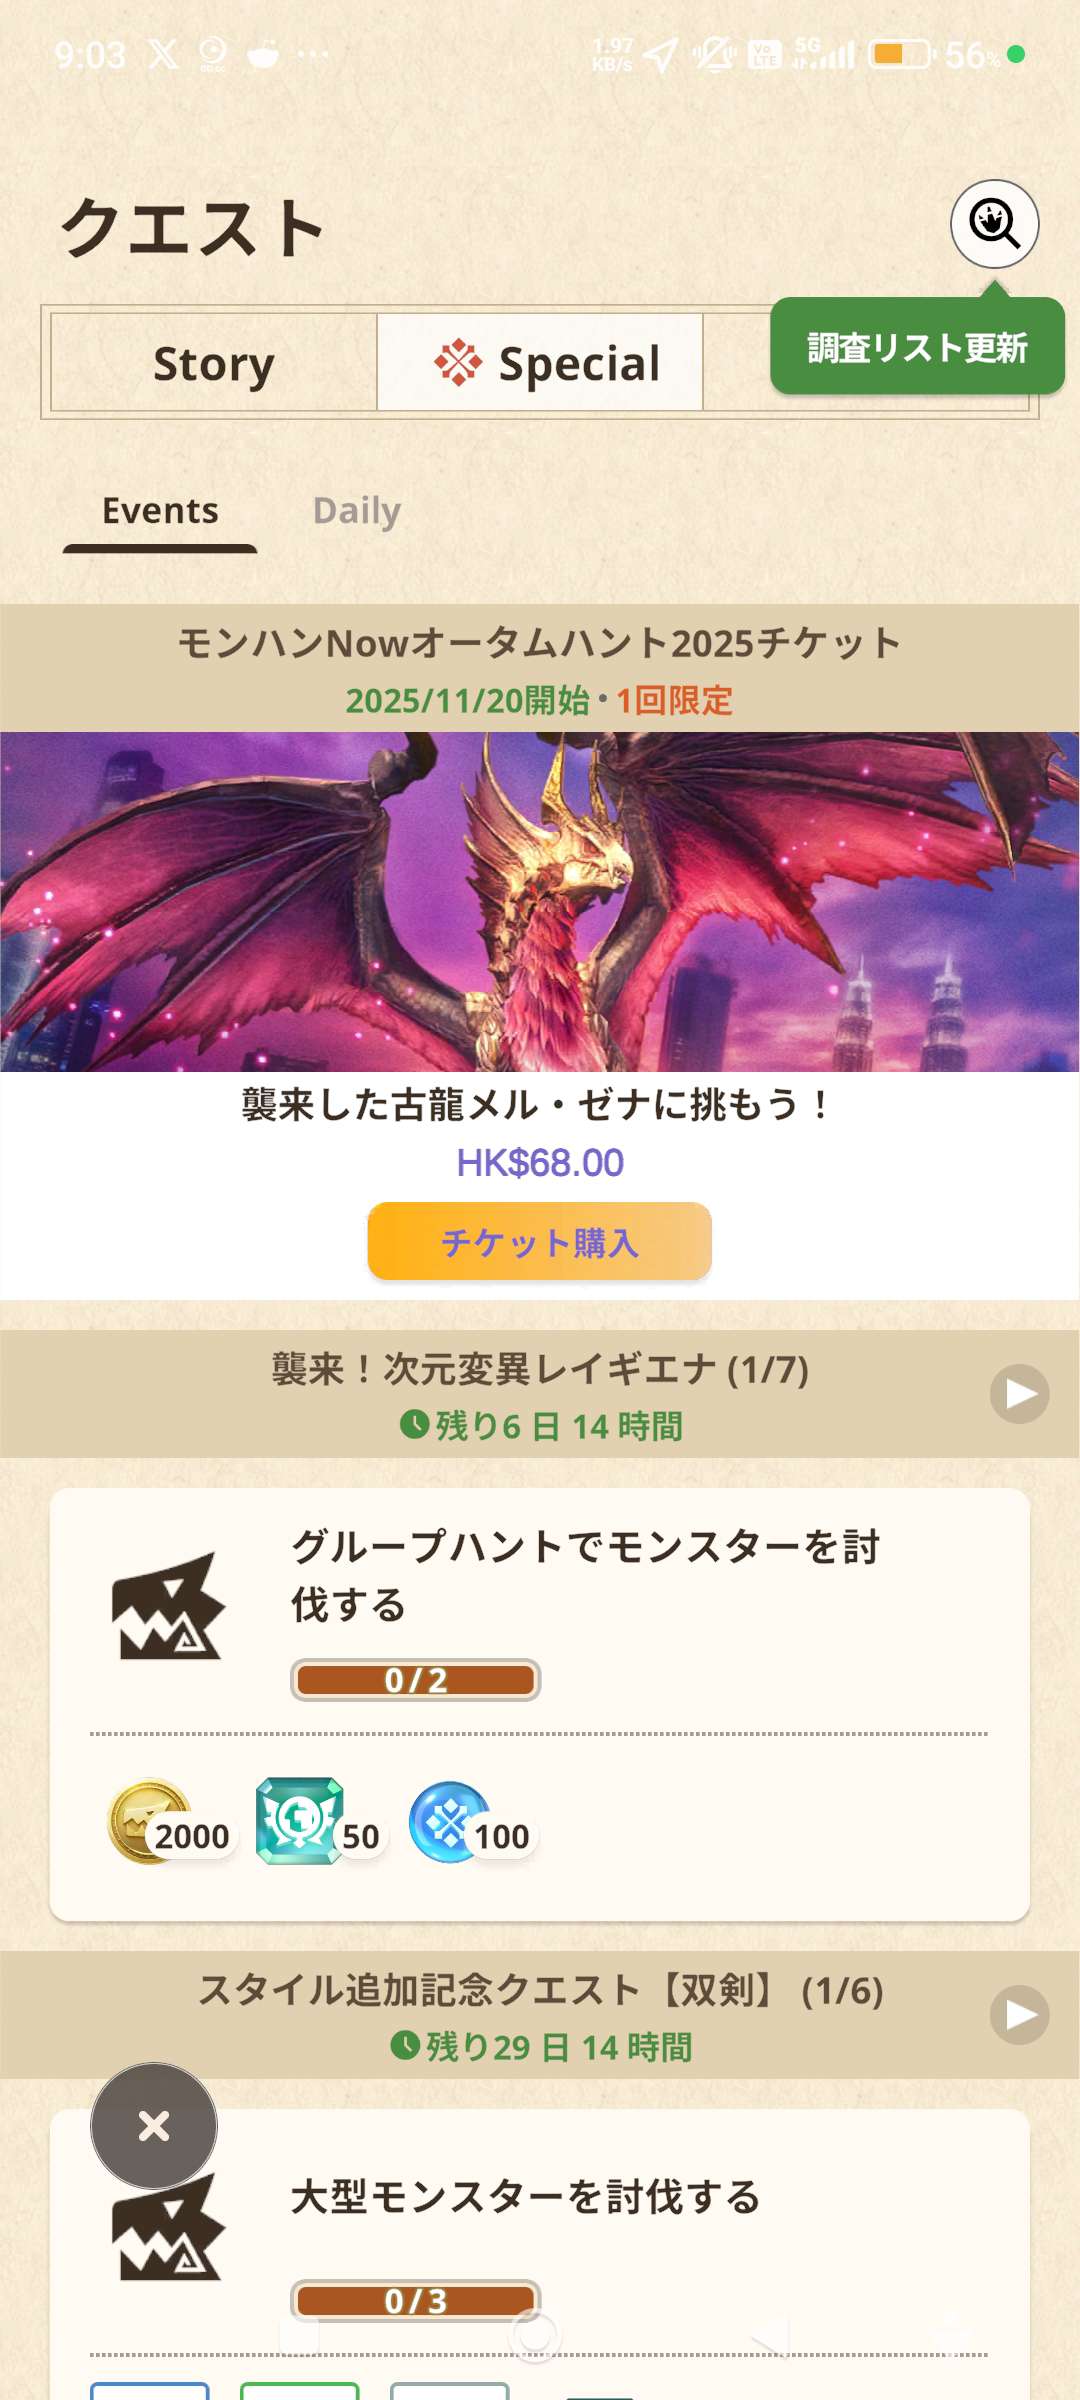Viewport: 1080px width, 2400px height.
Task: Switch to the Daily sub-tab
Action: pyautogui.click(x=357, y=511)
